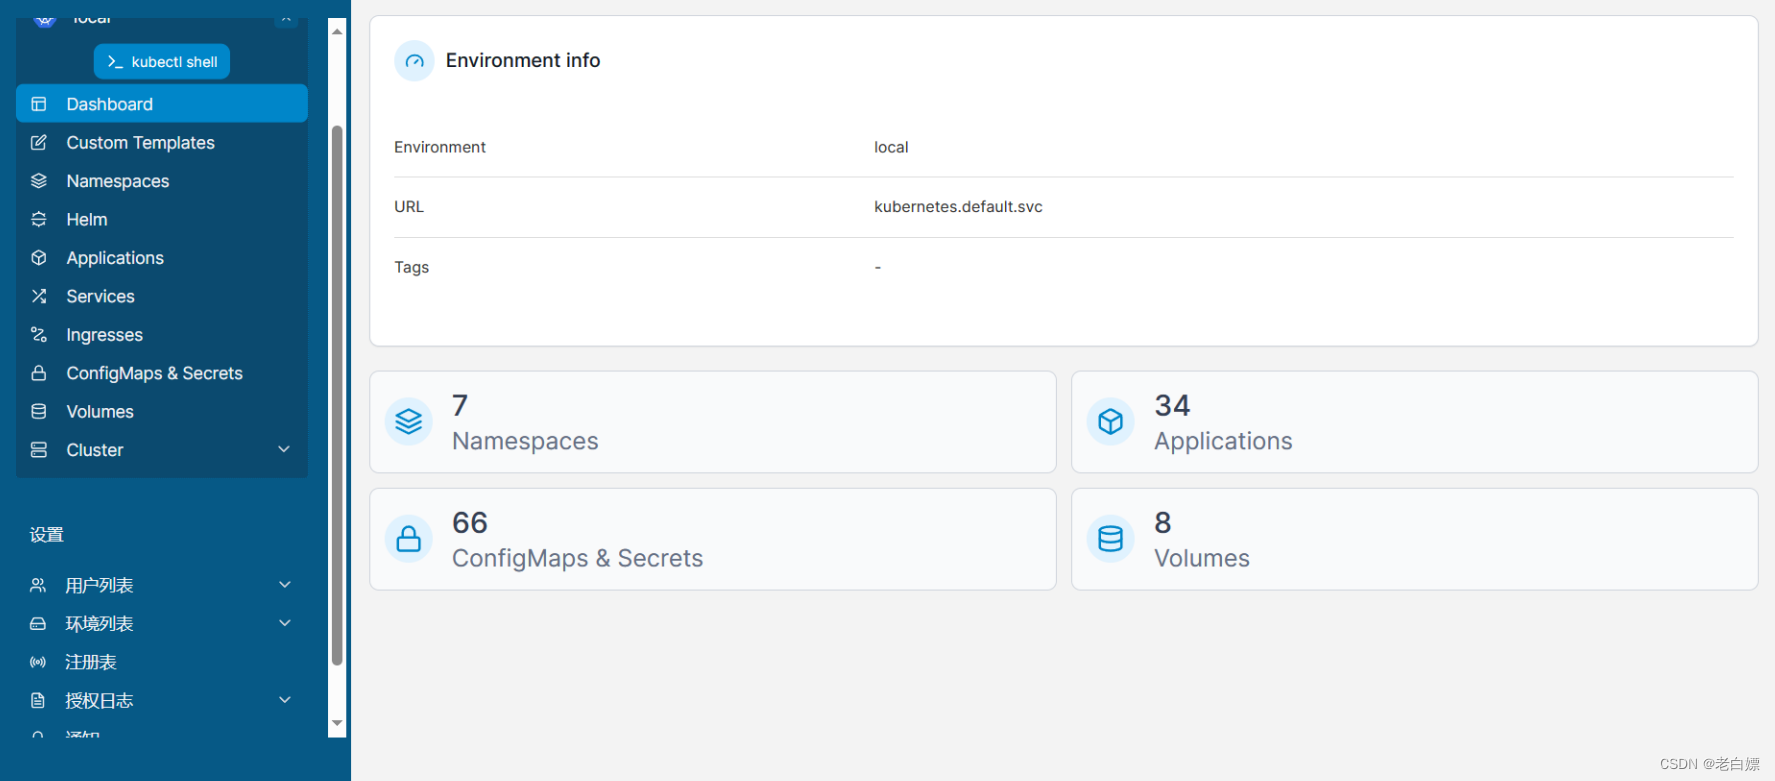Open Services menu item

[162, 296]
